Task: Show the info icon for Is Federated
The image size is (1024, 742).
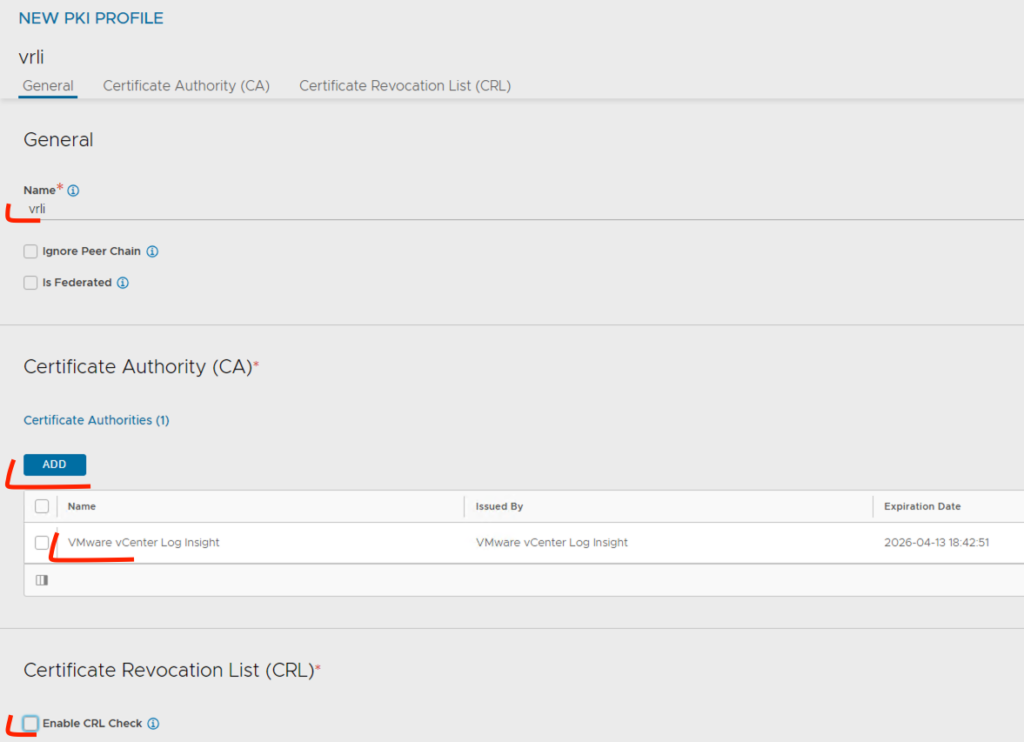Action: (x=123, y=283)
